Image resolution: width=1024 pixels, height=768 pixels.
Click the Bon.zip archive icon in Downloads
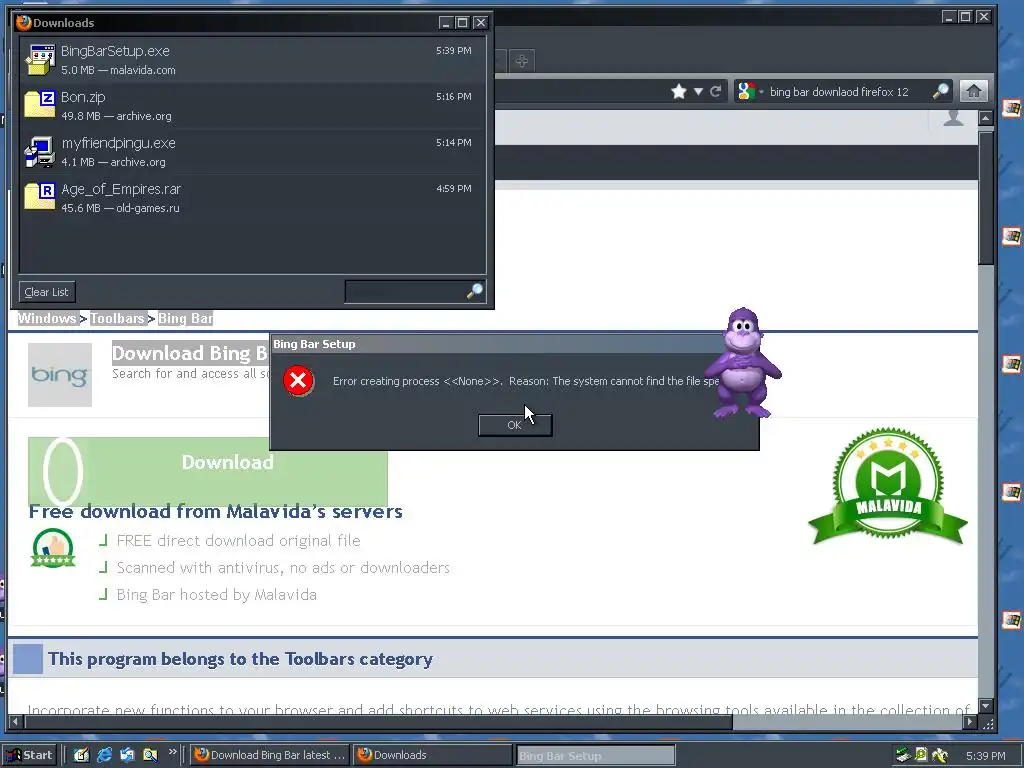(x=40, y=104)
